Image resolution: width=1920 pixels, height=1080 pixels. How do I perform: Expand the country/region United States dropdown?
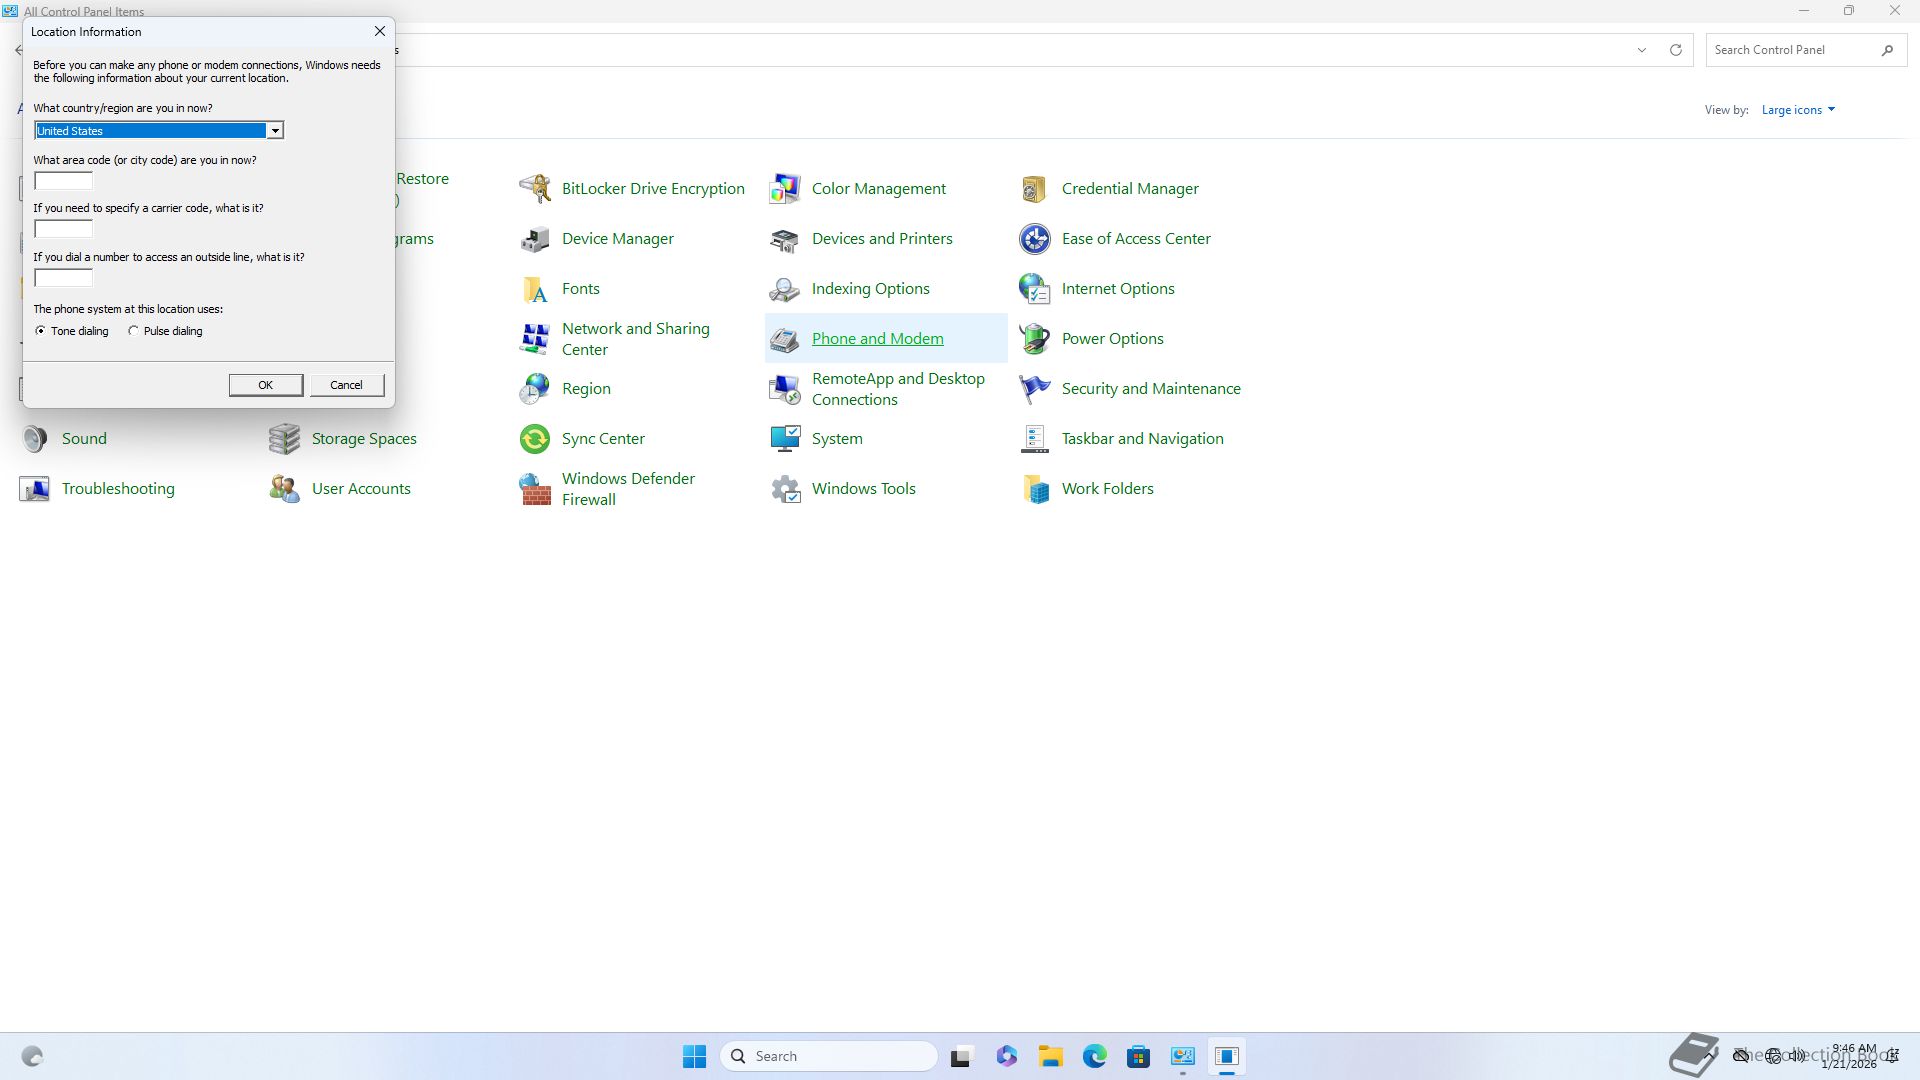(274, 131)
